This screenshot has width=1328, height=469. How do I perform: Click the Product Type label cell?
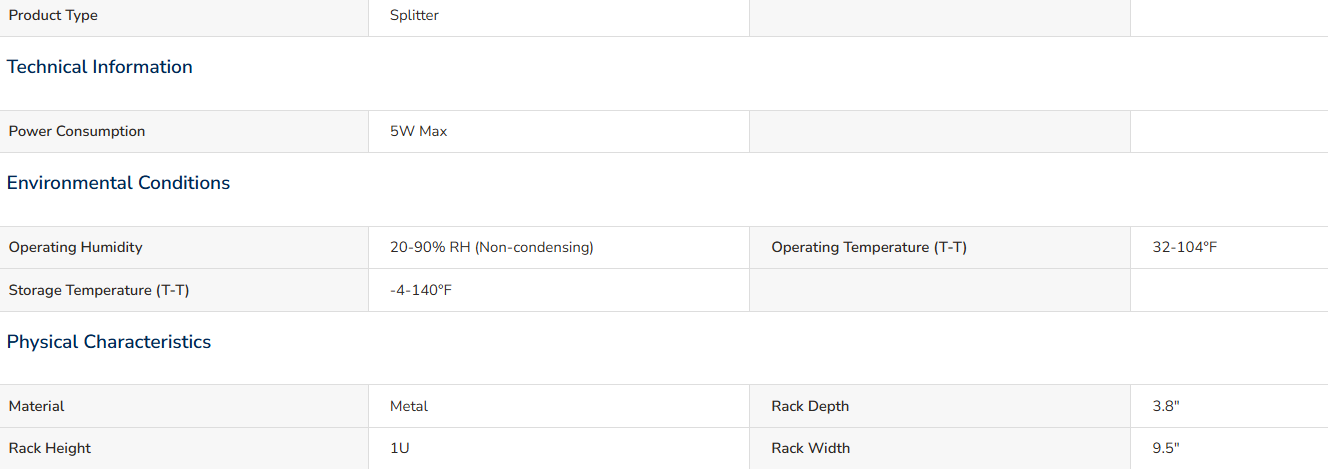[184, 16]
